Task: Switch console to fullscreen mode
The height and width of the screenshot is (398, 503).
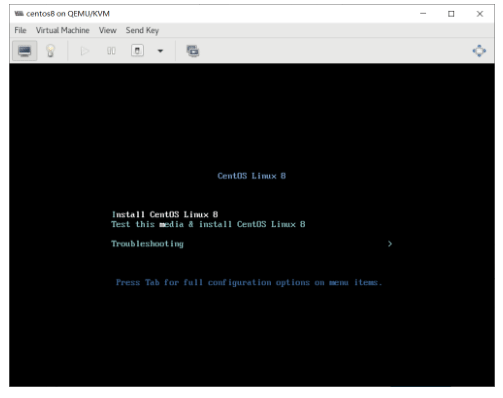Action: point(479,51)
